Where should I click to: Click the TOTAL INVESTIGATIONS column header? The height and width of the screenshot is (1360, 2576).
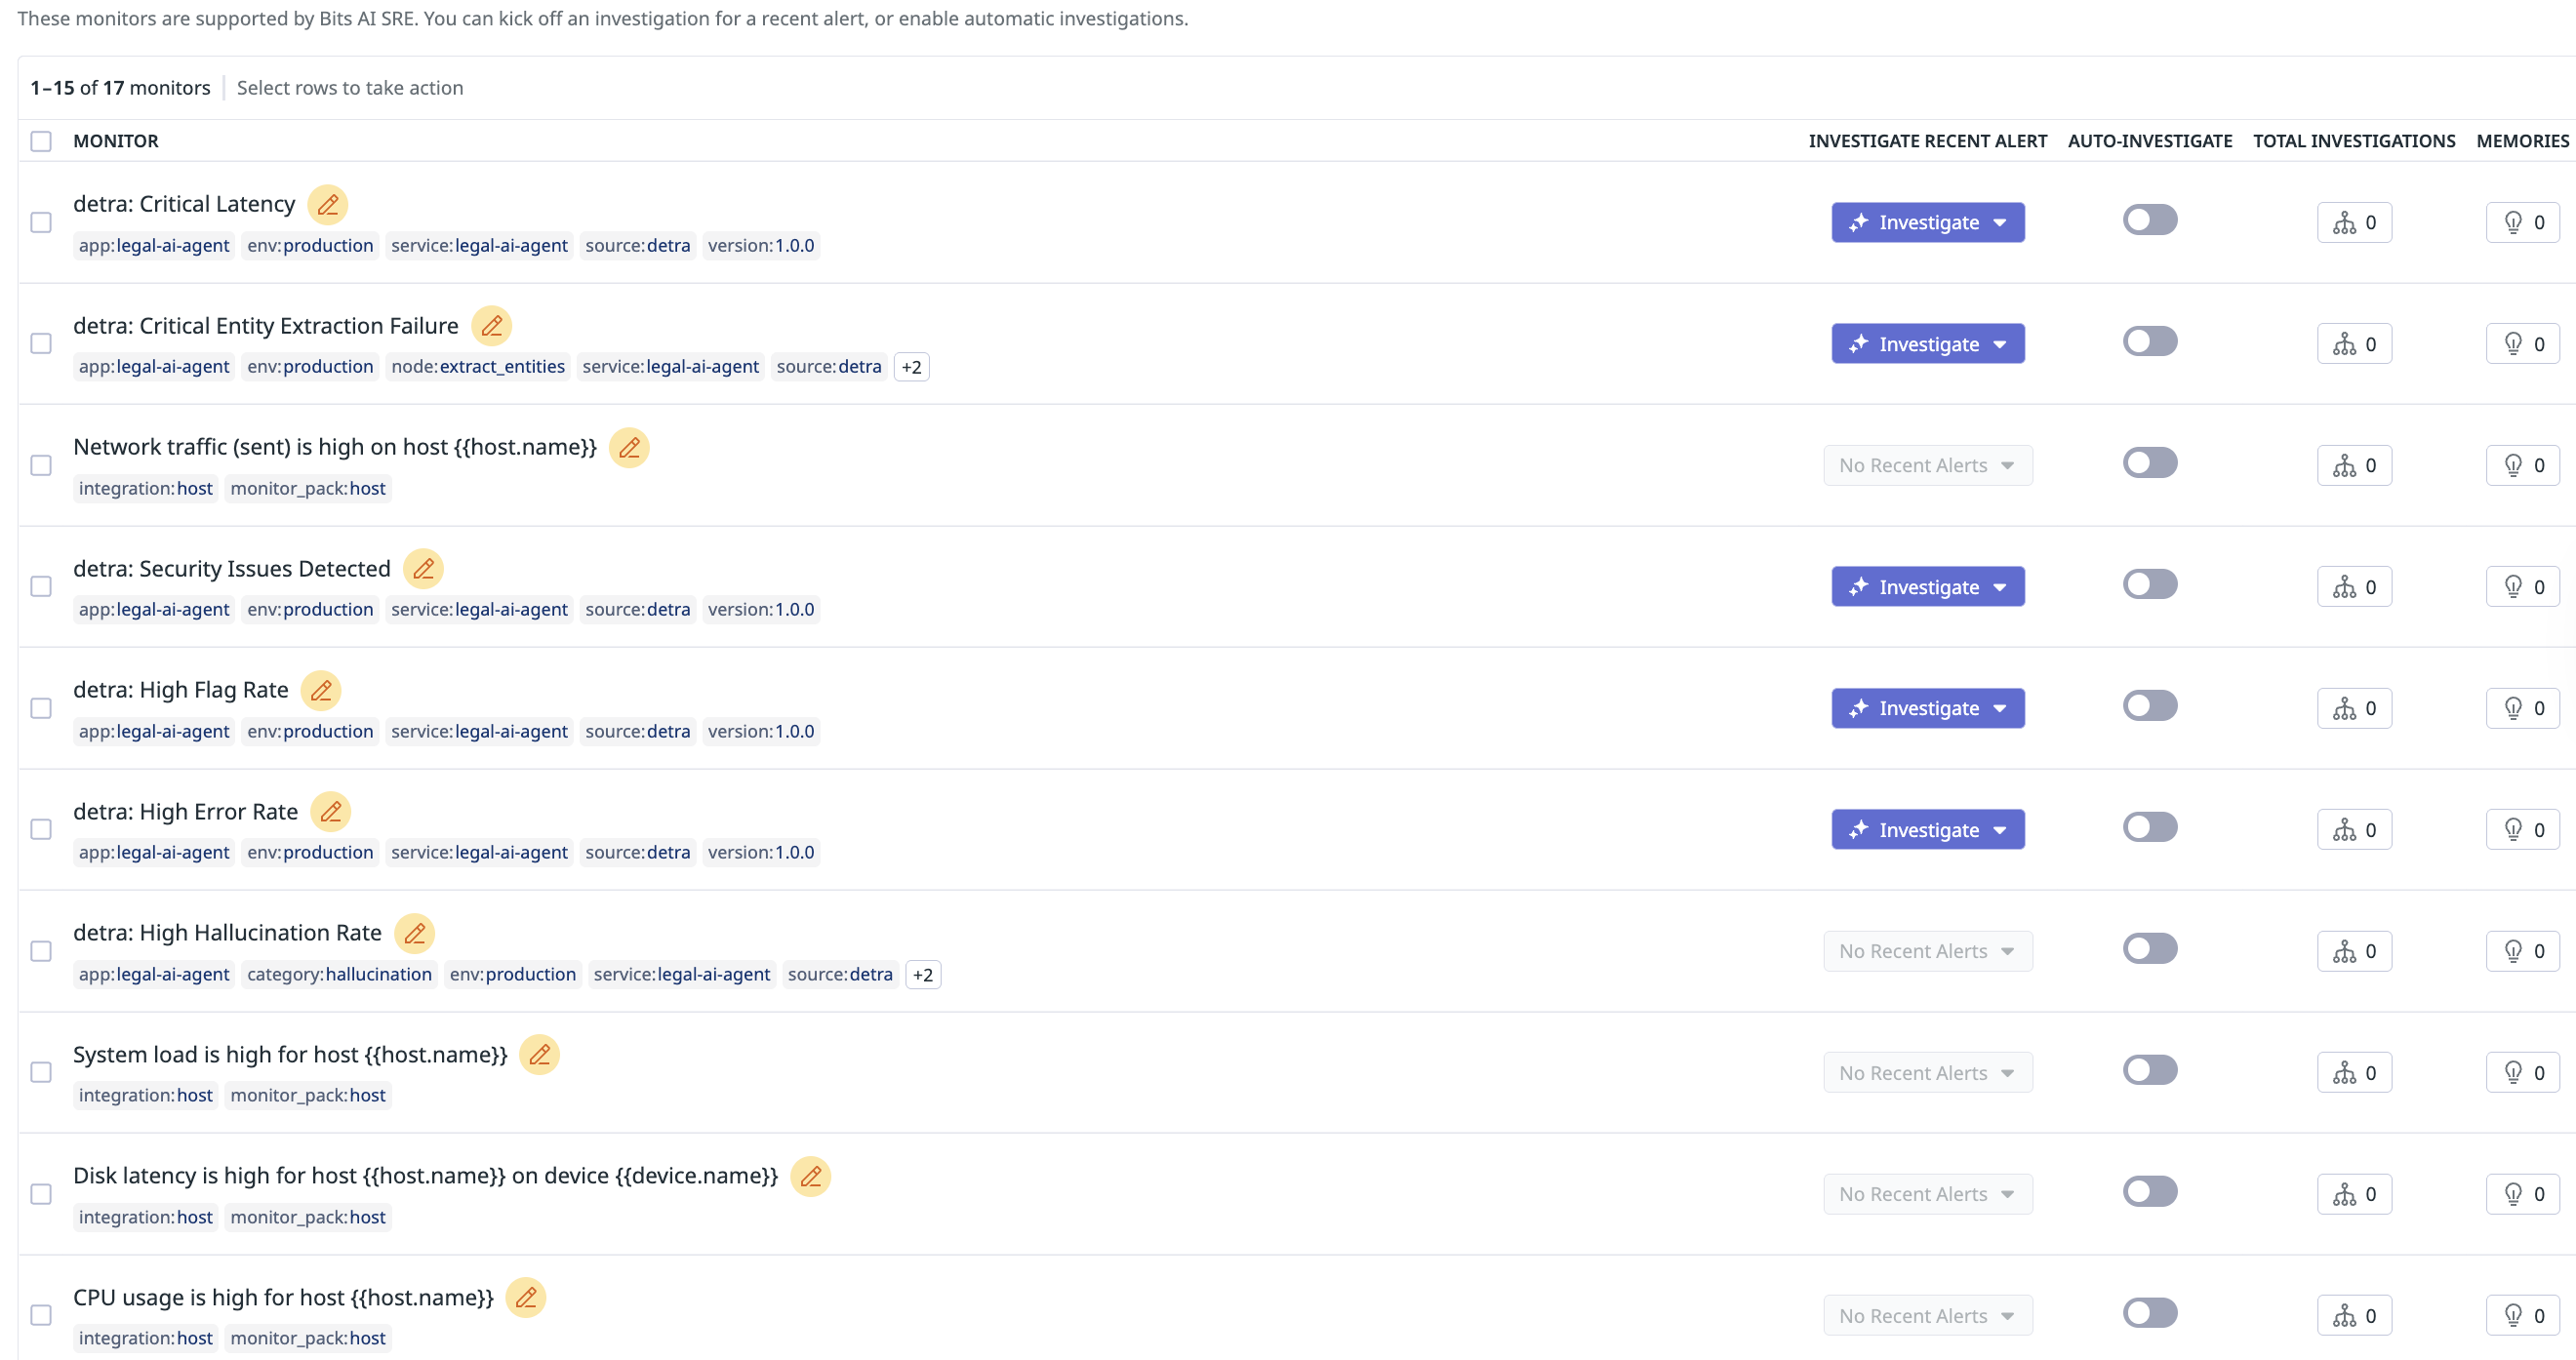click(x=2353, y=141)
